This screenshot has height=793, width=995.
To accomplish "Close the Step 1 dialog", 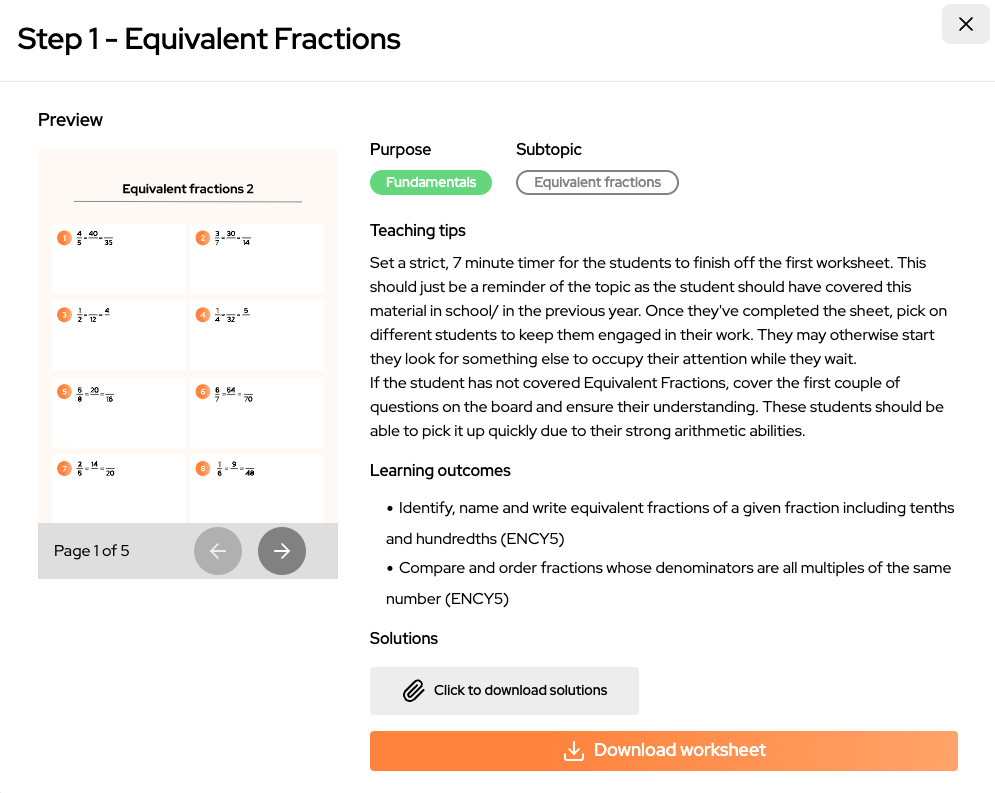I will coord(965,24).
